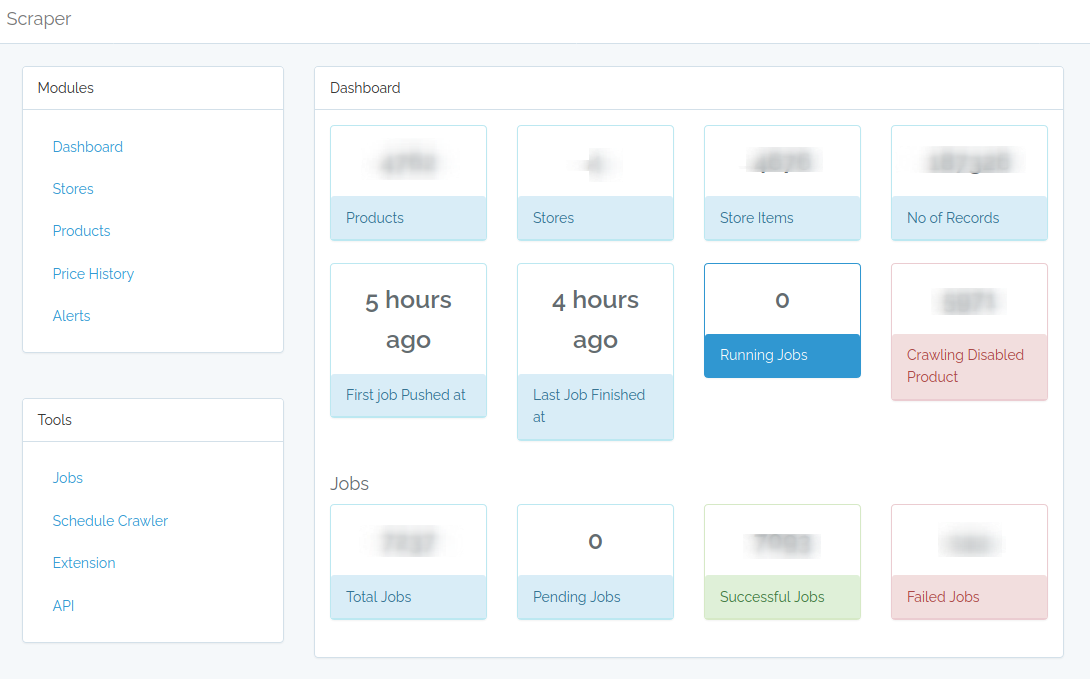Open the API tool link
1090x679 pixels.
pos(63,606)
